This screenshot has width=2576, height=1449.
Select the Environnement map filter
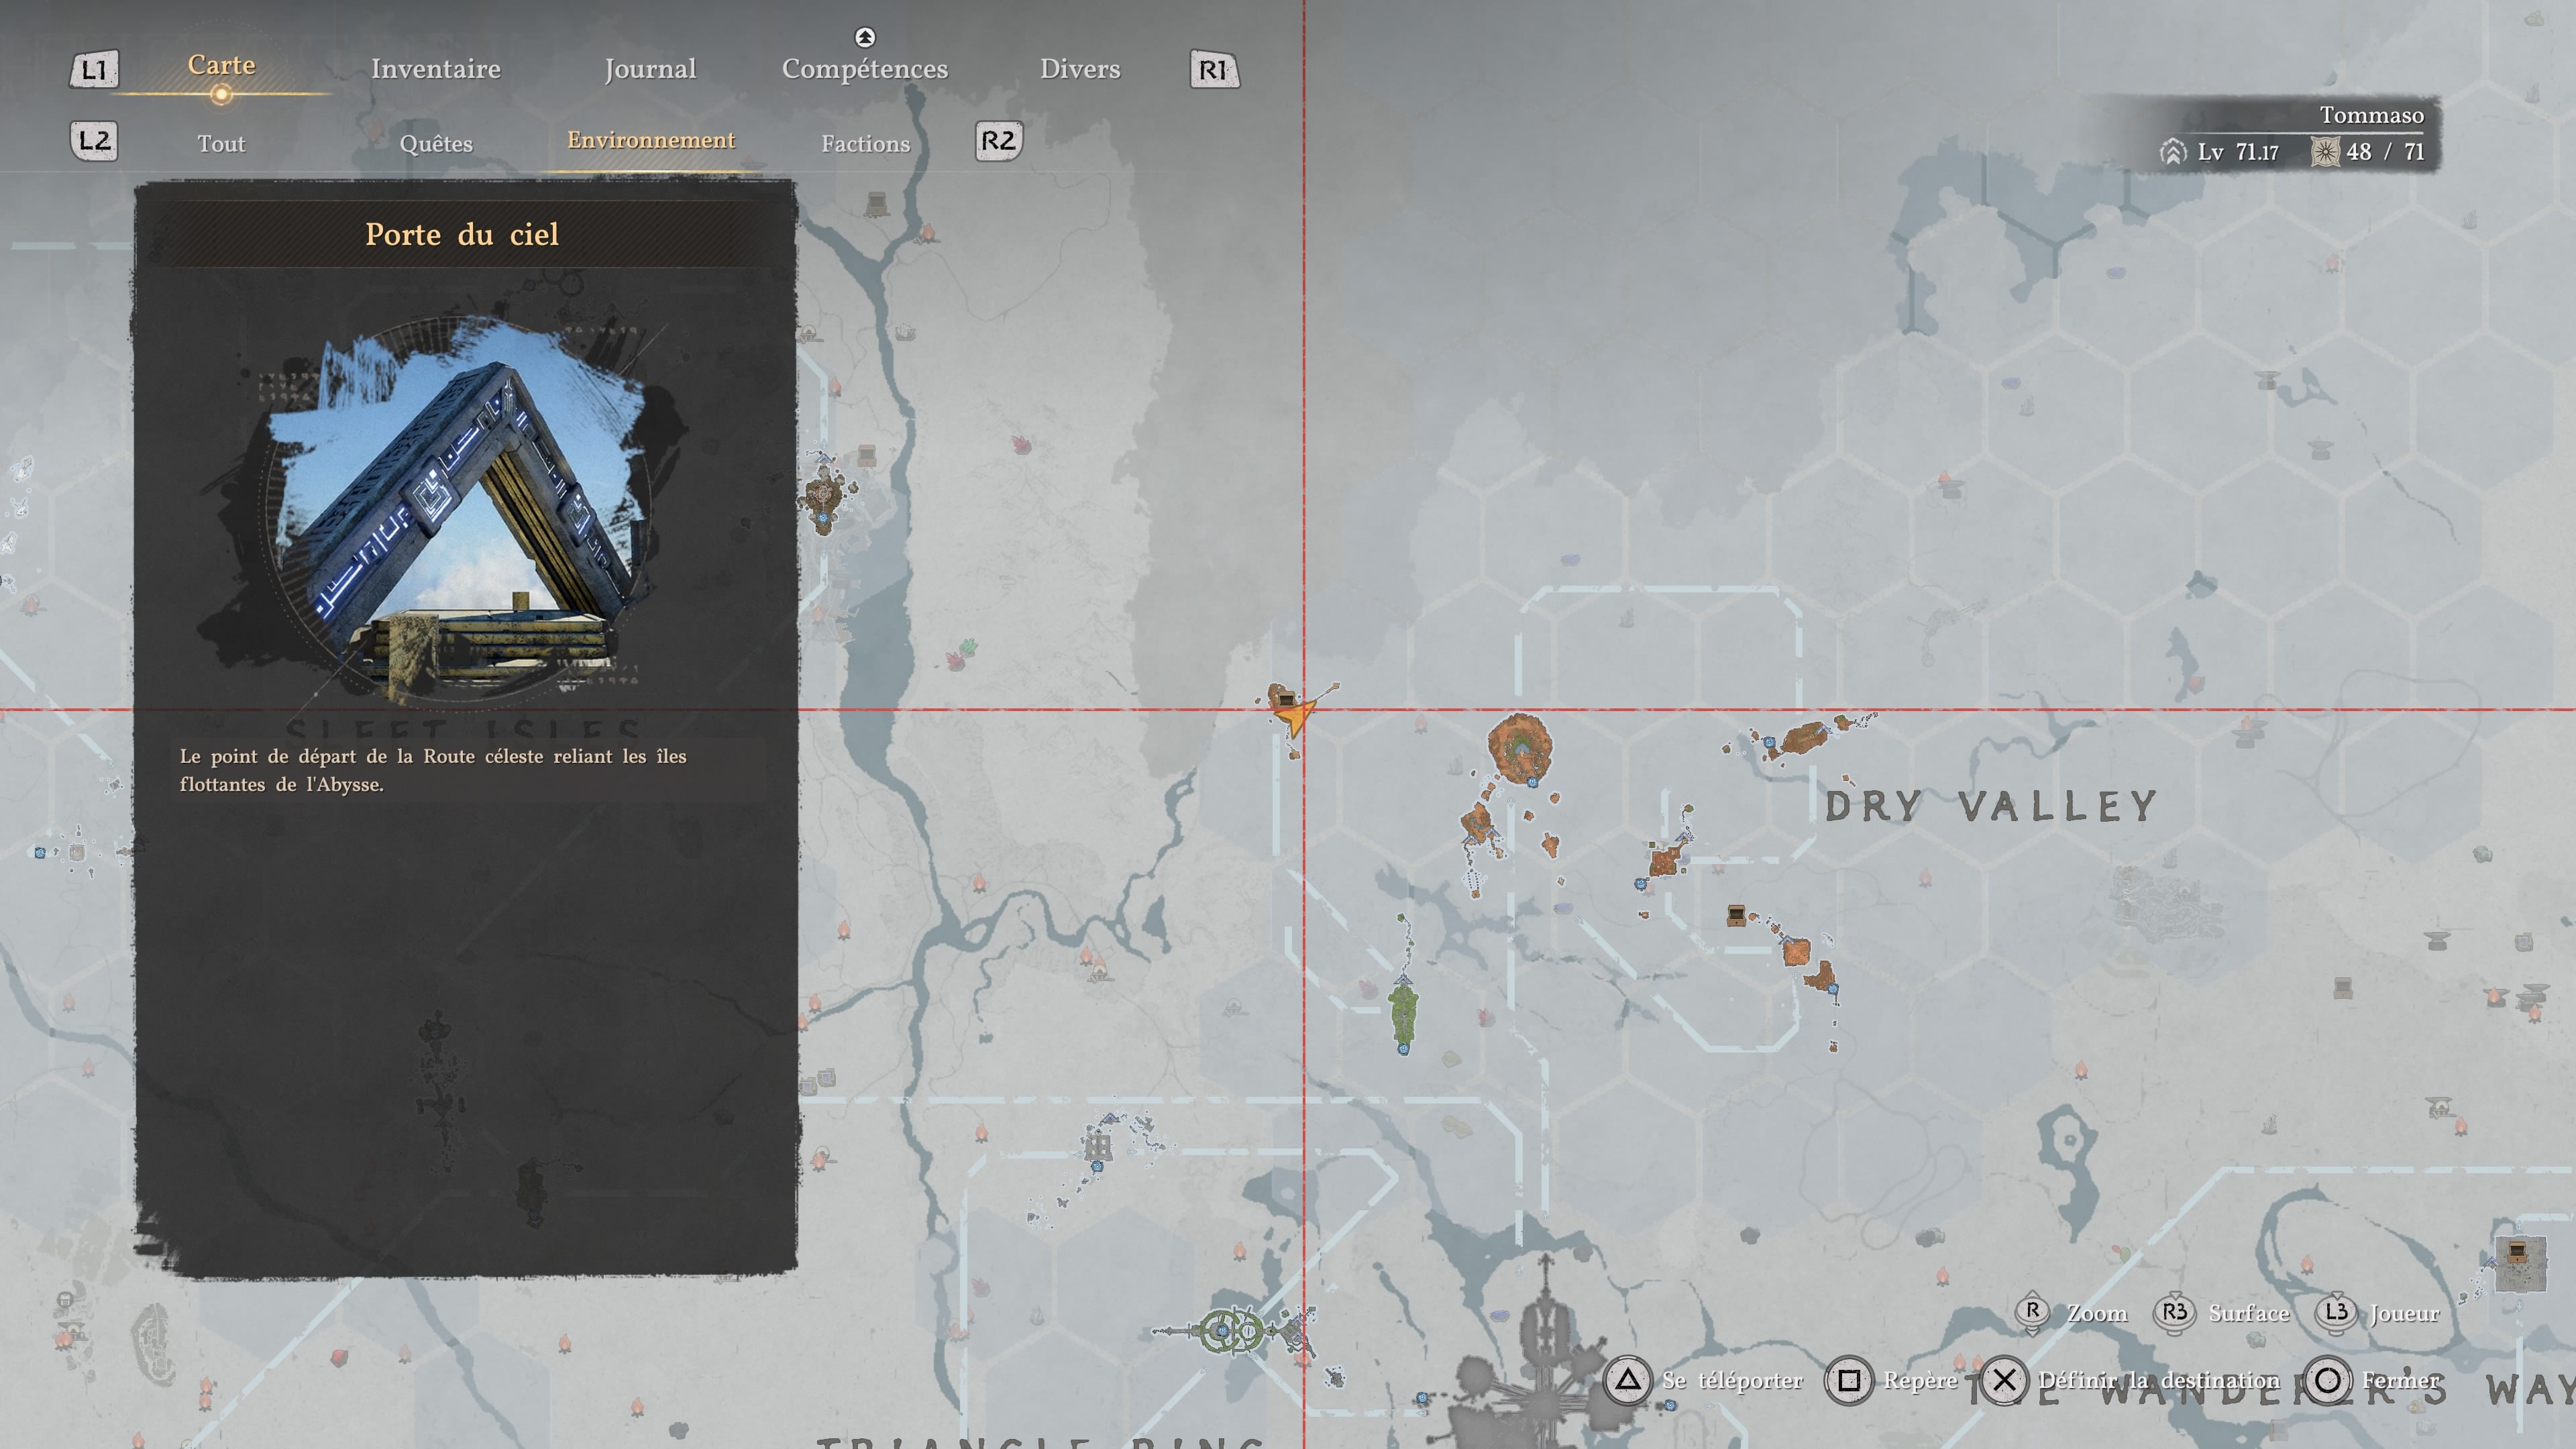pyautogui.click(x=651, y=140)
